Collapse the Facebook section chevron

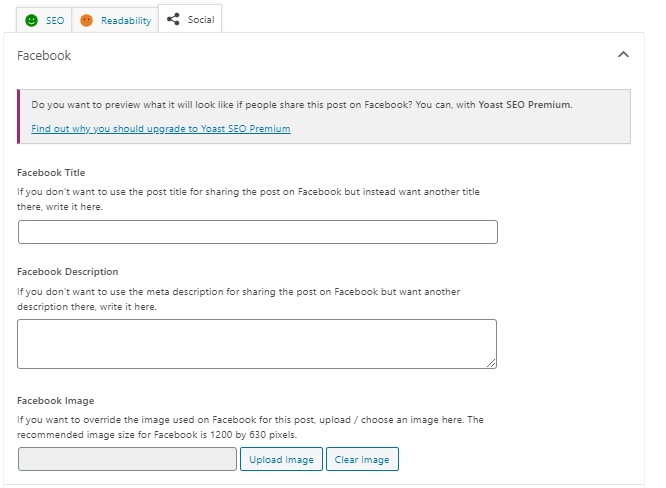click(x=623, y=54)
